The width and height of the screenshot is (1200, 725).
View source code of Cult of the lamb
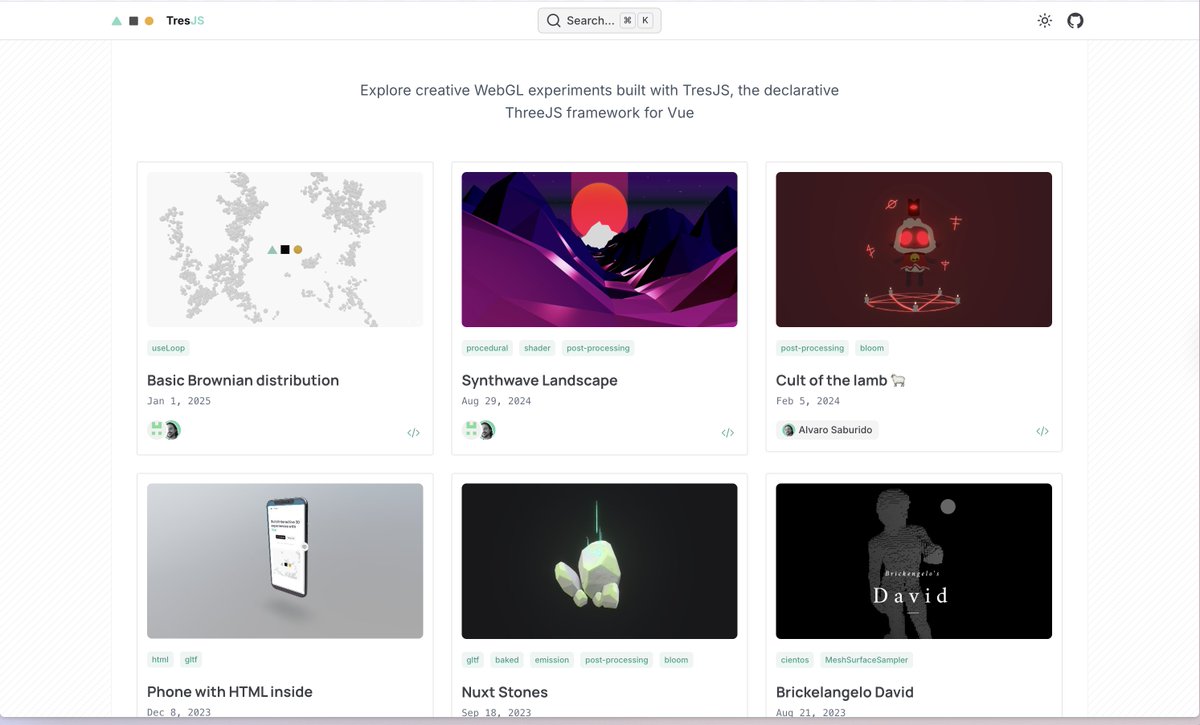click(1042, 431)
